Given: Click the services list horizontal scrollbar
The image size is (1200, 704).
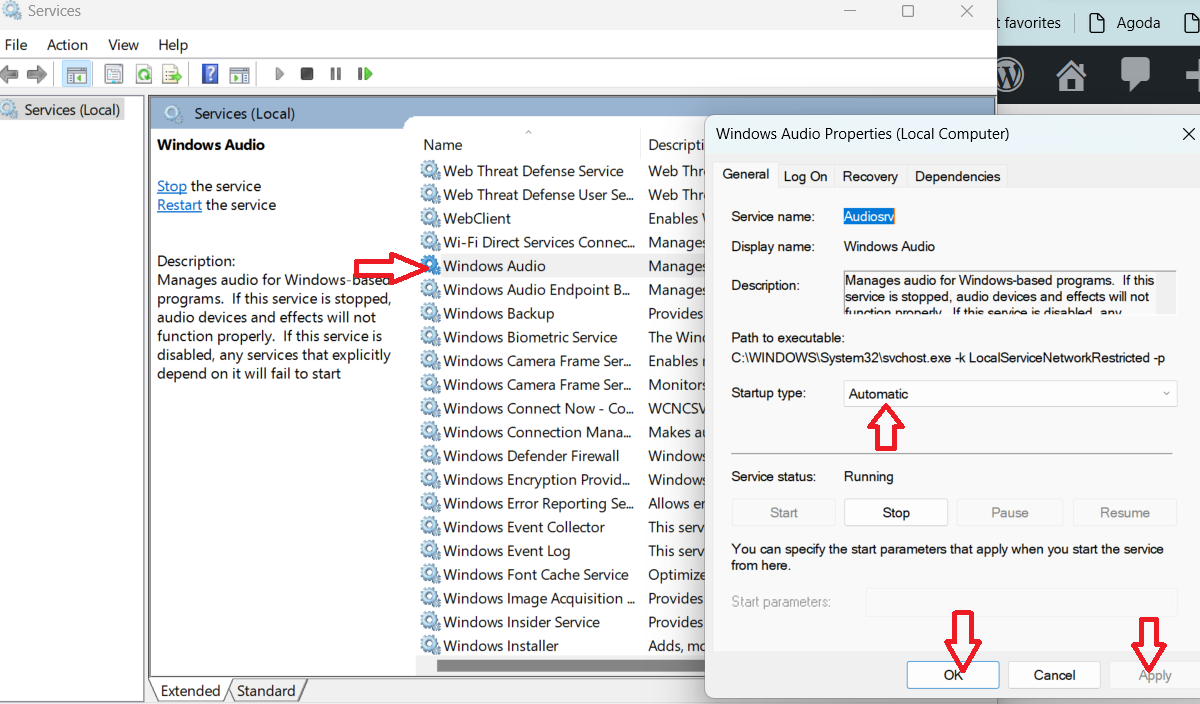Looking at the screenshot, I should [x=570, y=665].
